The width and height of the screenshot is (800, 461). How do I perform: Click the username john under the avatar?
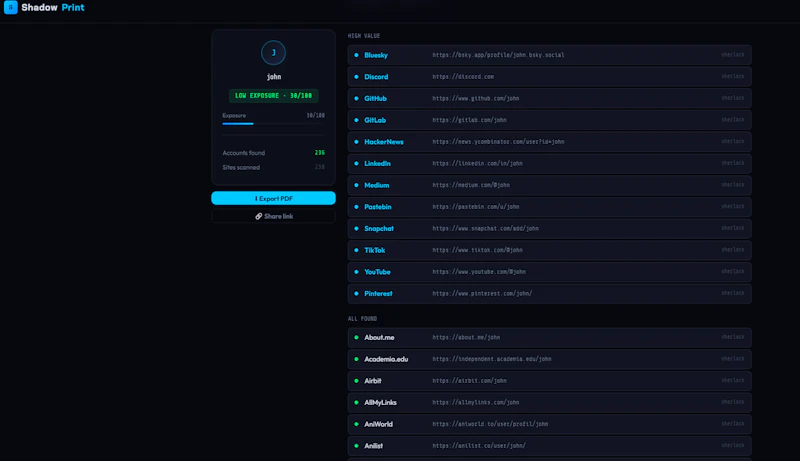tap(274, 77)
